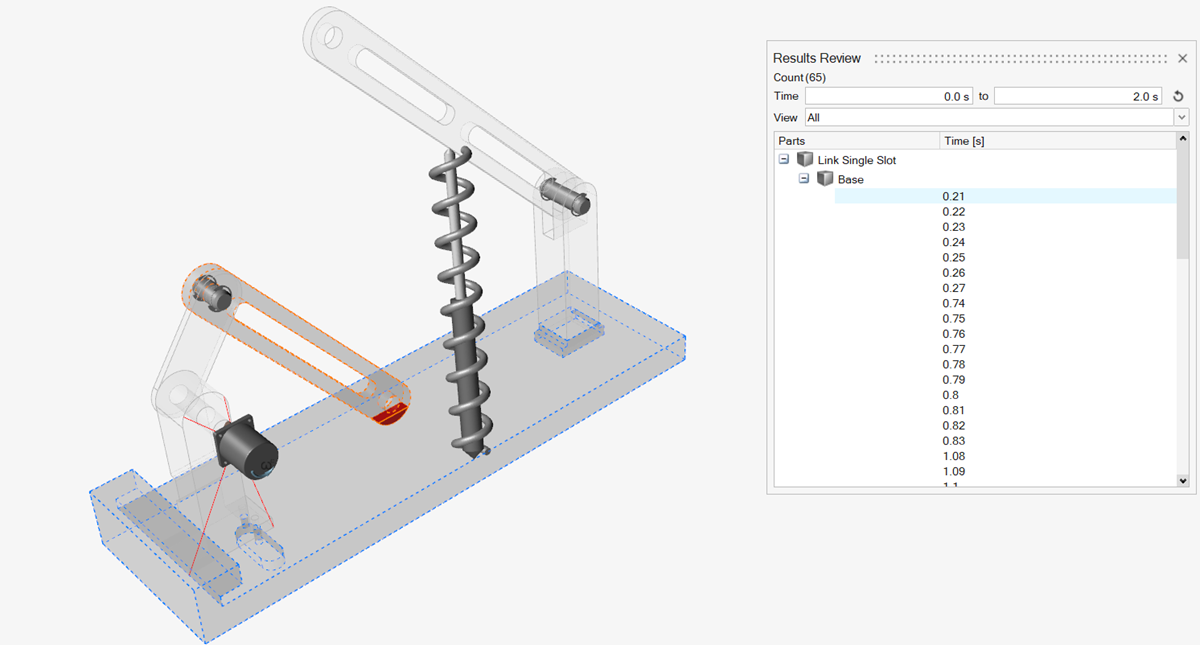This screenshot has width=1200, height=645.
Task: Select the 1.08 time entry
Action: click(954, 456)
